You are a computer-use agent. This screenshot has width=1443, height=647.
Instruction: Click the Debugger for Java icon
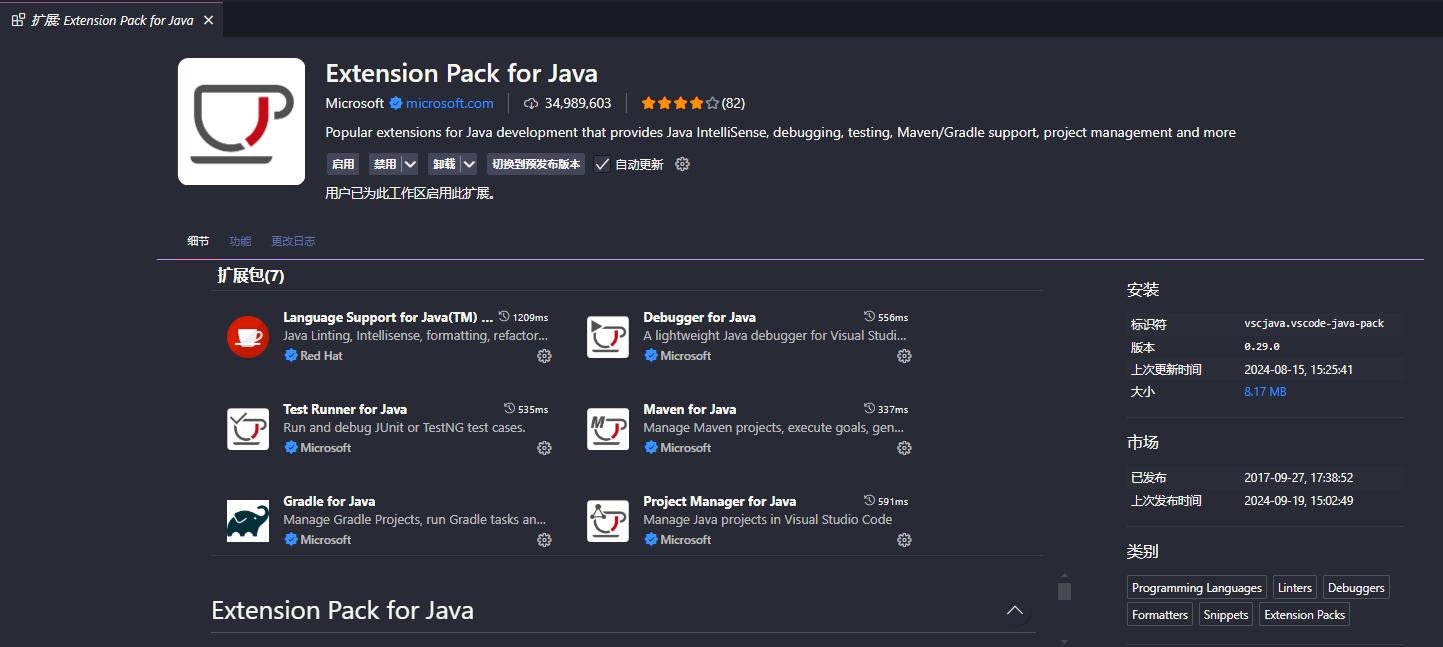click(608, 337)
